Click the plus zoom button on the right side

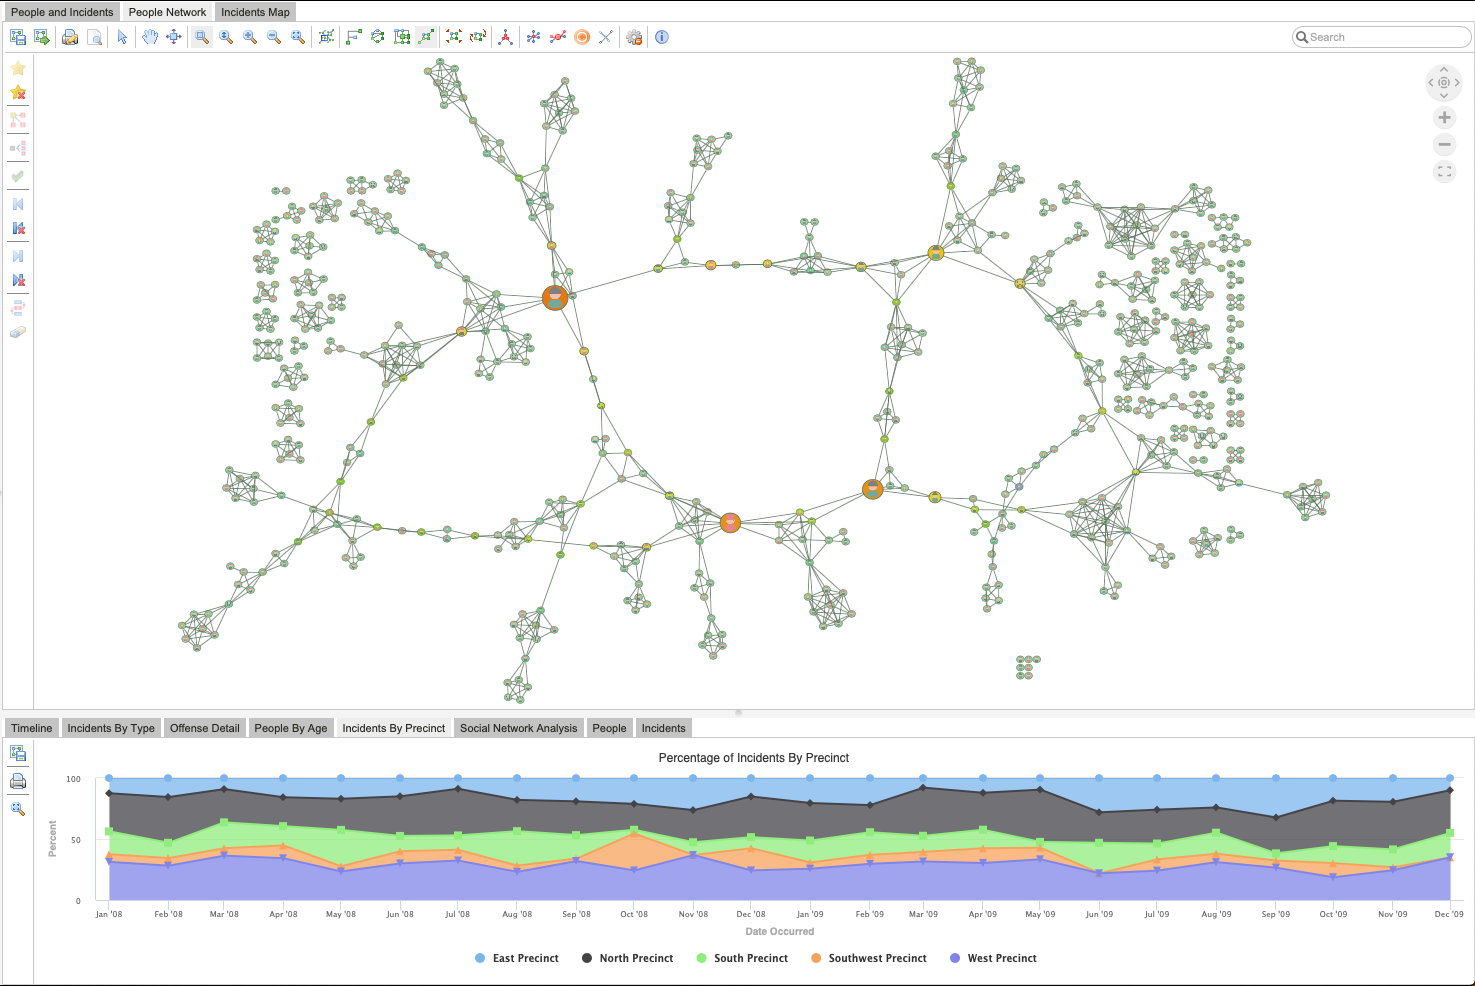coord(1444,117)
